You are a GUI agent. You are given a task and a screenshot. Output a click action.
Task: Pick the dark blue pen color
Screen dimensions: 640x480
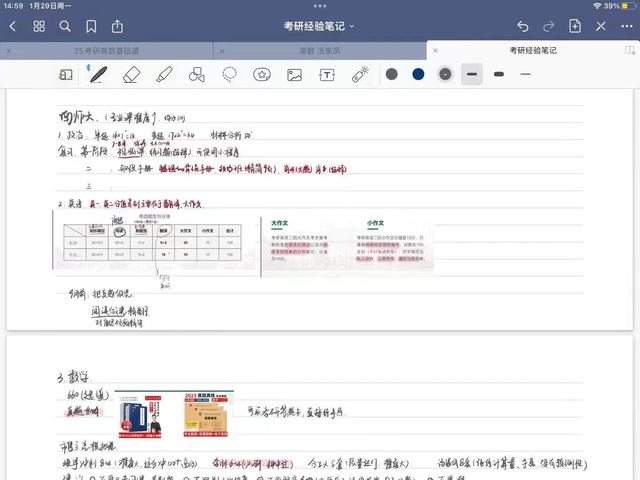[418, 74]
